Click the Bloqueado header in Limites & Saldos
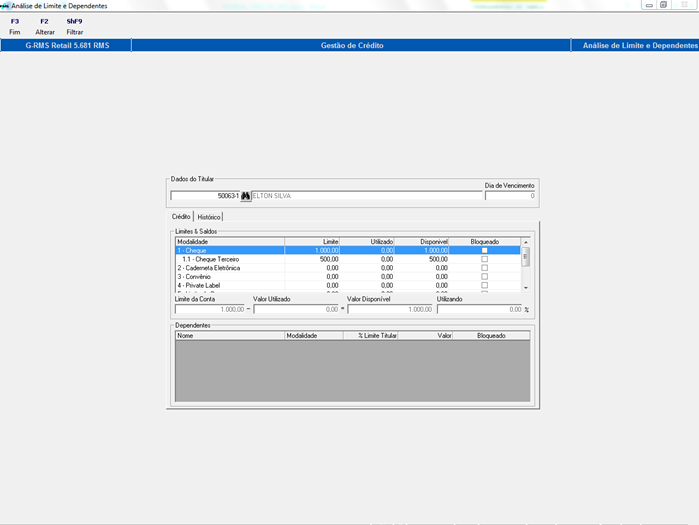 point(485,242)
